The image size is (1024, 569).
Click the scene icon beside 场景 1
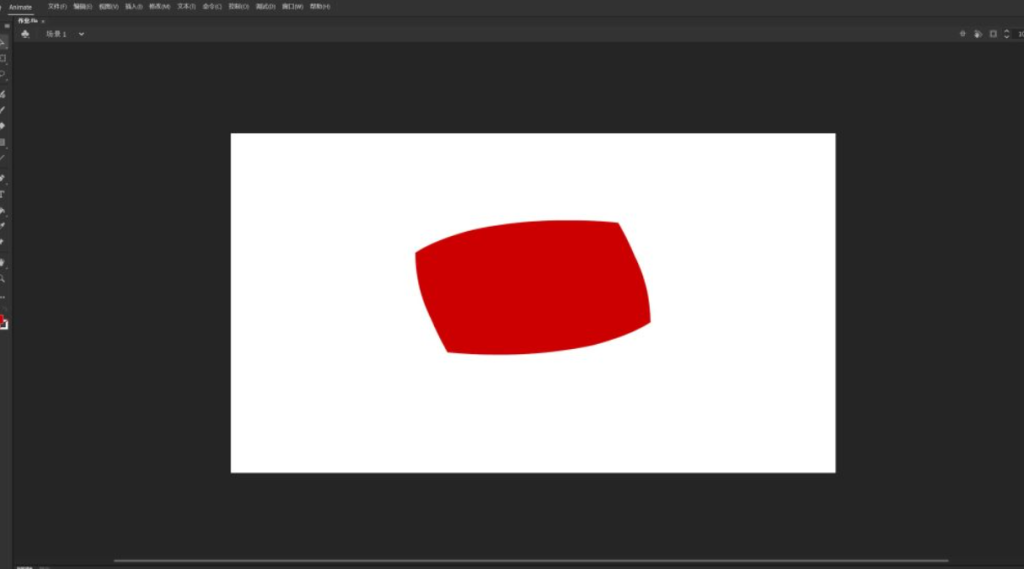coord(25,34)
